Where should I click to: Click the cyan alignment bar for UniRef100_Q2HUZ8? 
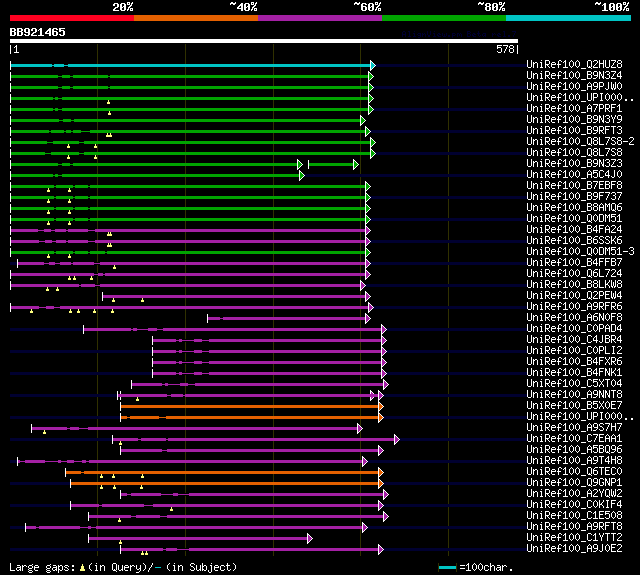[x=191, y=65]
